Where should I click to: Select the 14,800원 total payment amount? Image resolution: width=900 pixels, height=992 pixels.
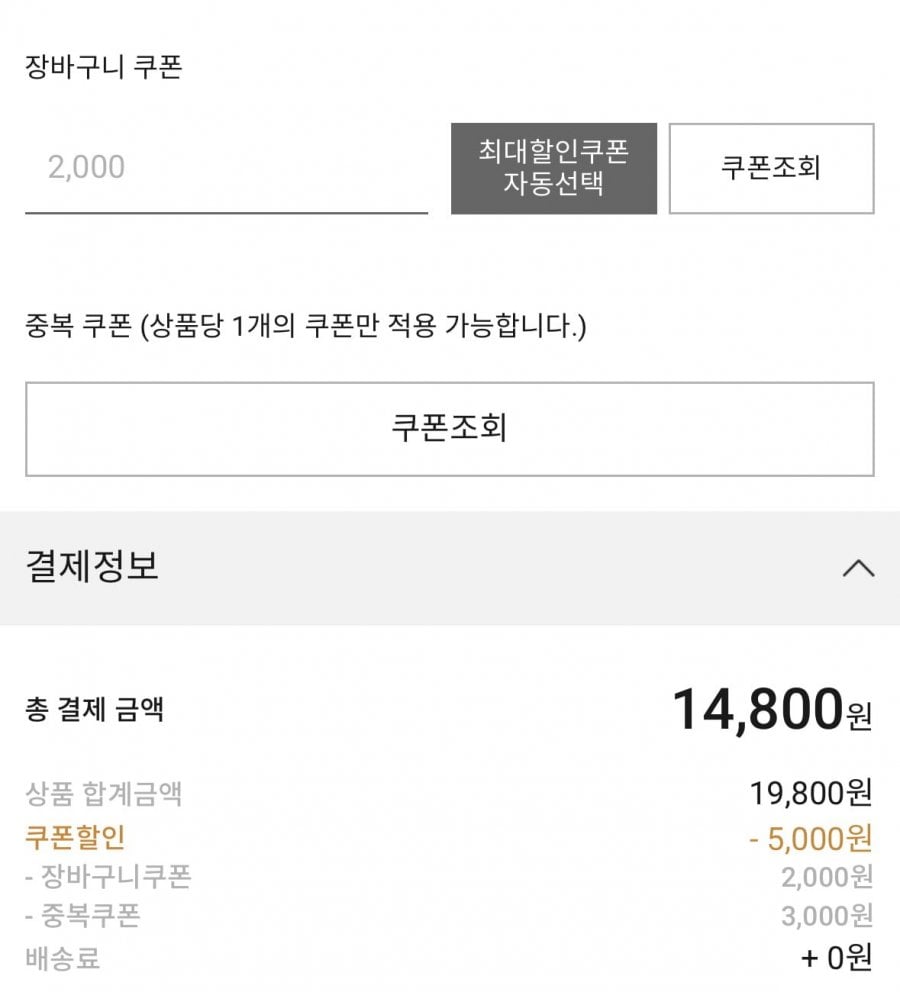point(771,710)
